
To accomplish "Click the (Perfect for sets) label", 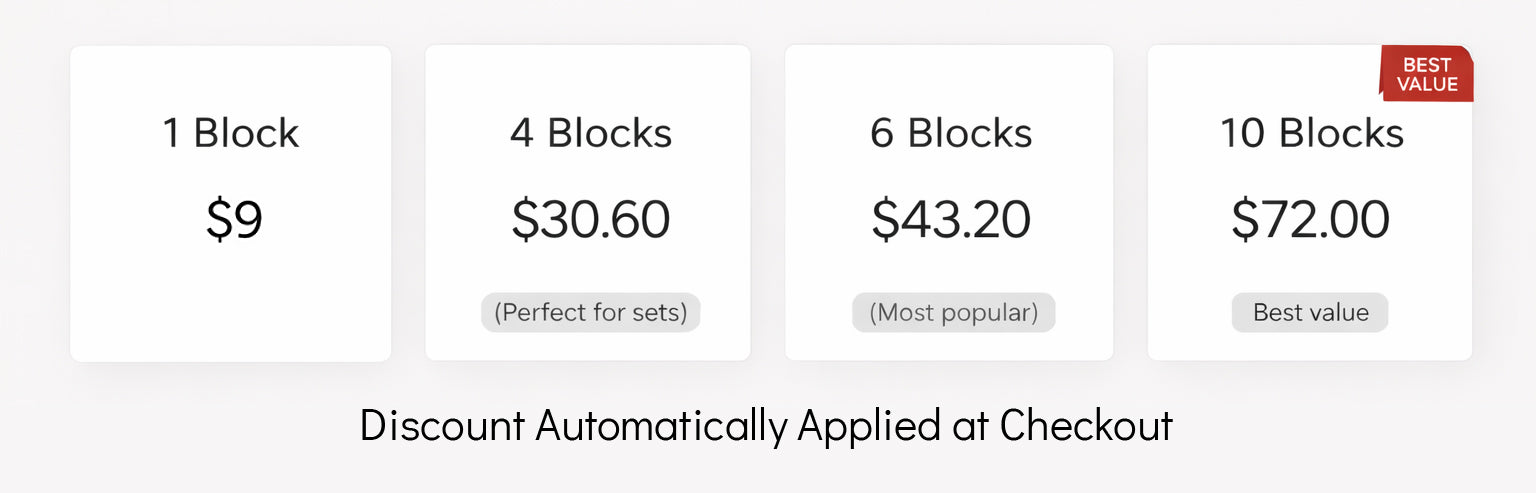I will [x=590, y=312].
